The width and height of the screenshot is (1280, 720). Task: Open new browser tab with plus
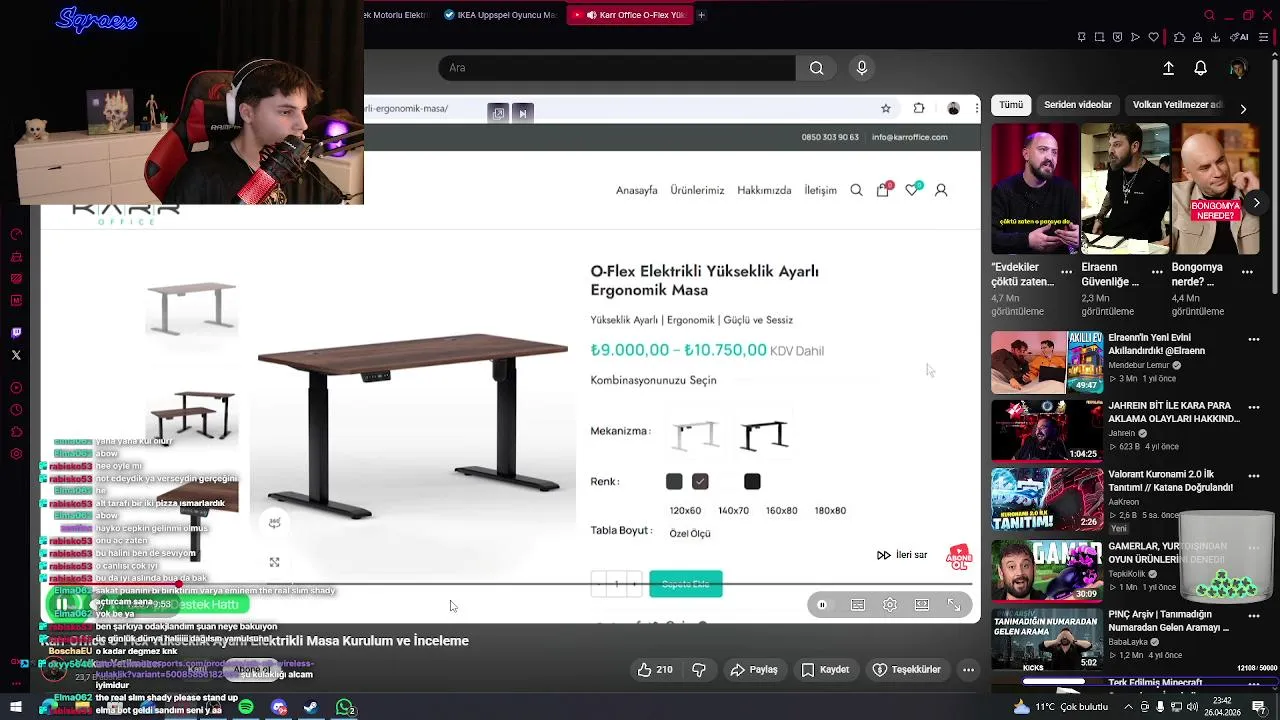tap(701, 15)
